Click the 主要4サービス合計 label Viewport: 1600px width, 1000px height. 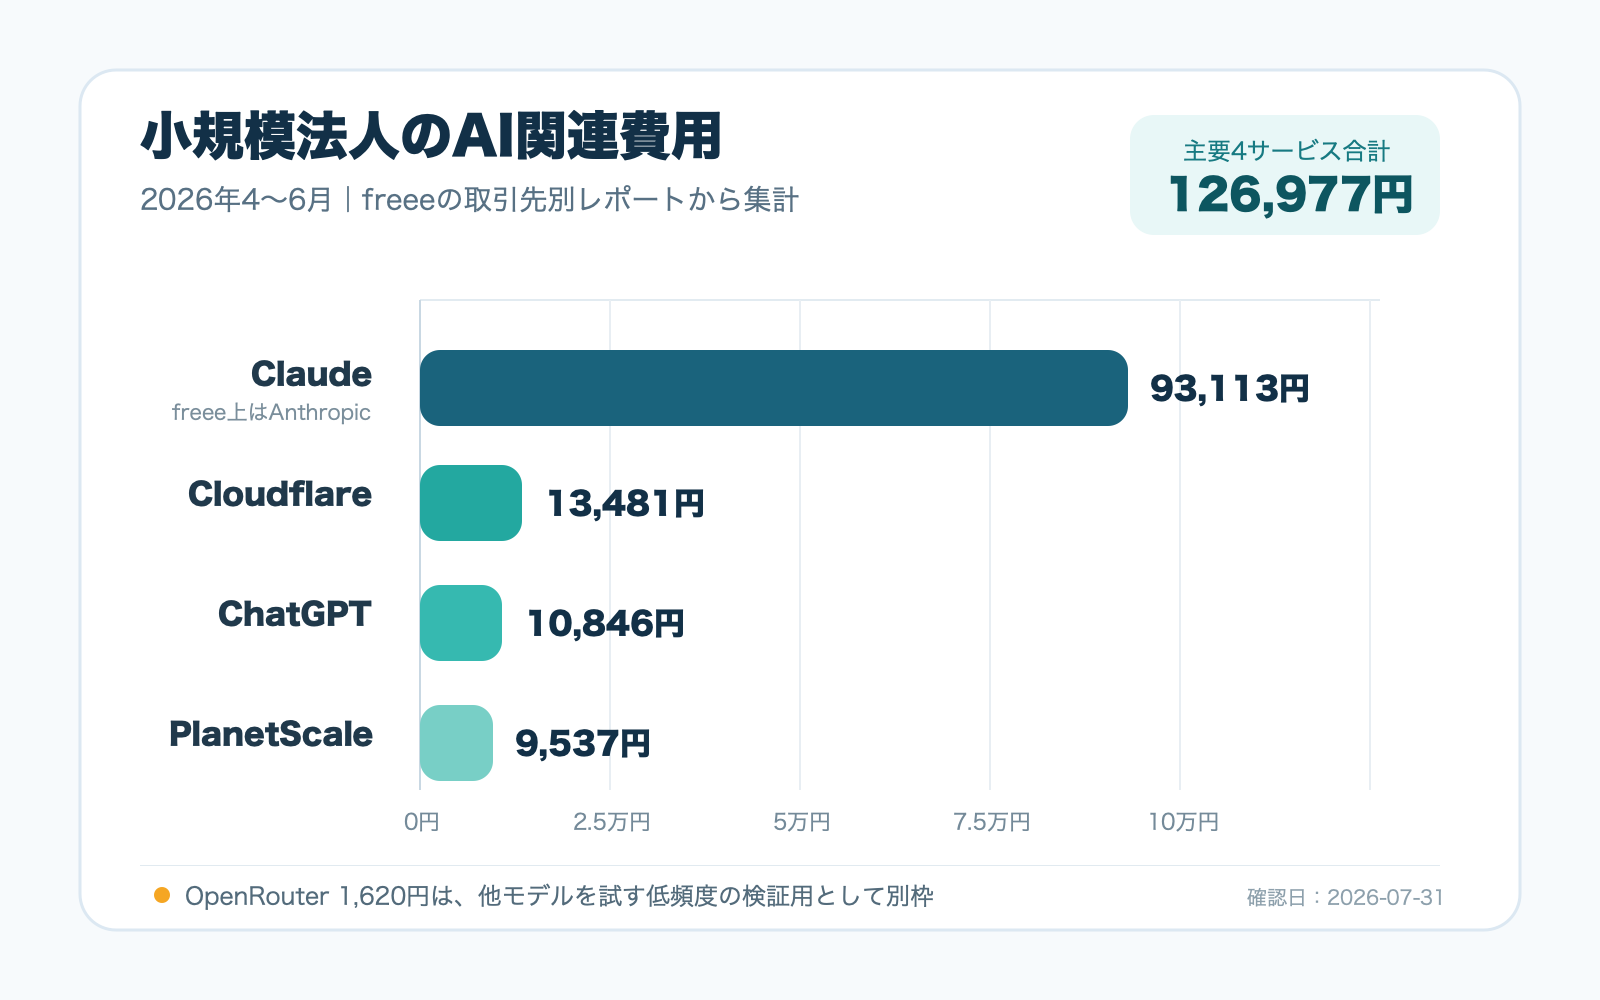pyautogui.click(x=1286, y=151)
